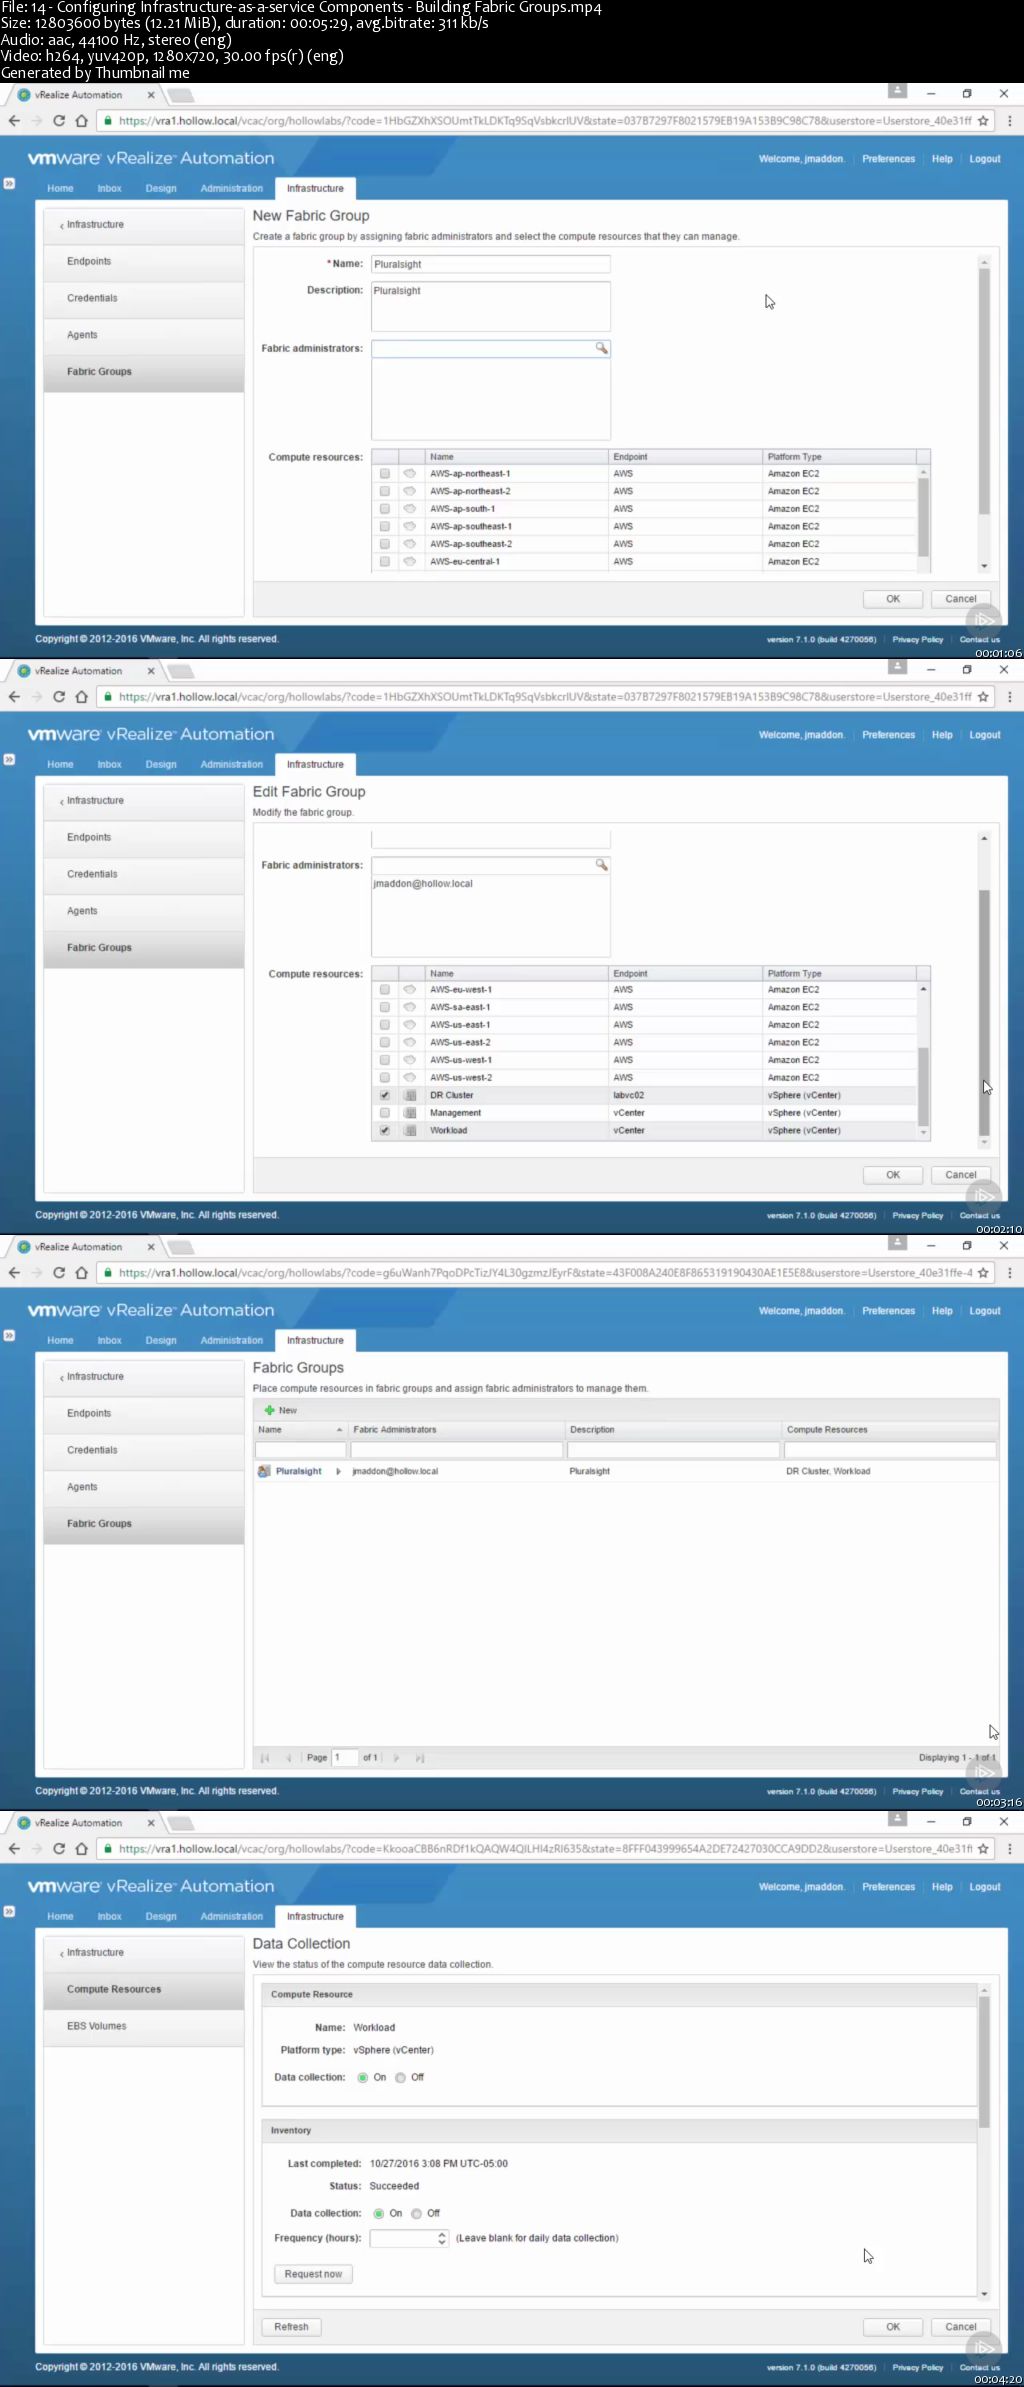
Task: Uncheck the Workload compute resource
Action: [x=385, y=1131]
